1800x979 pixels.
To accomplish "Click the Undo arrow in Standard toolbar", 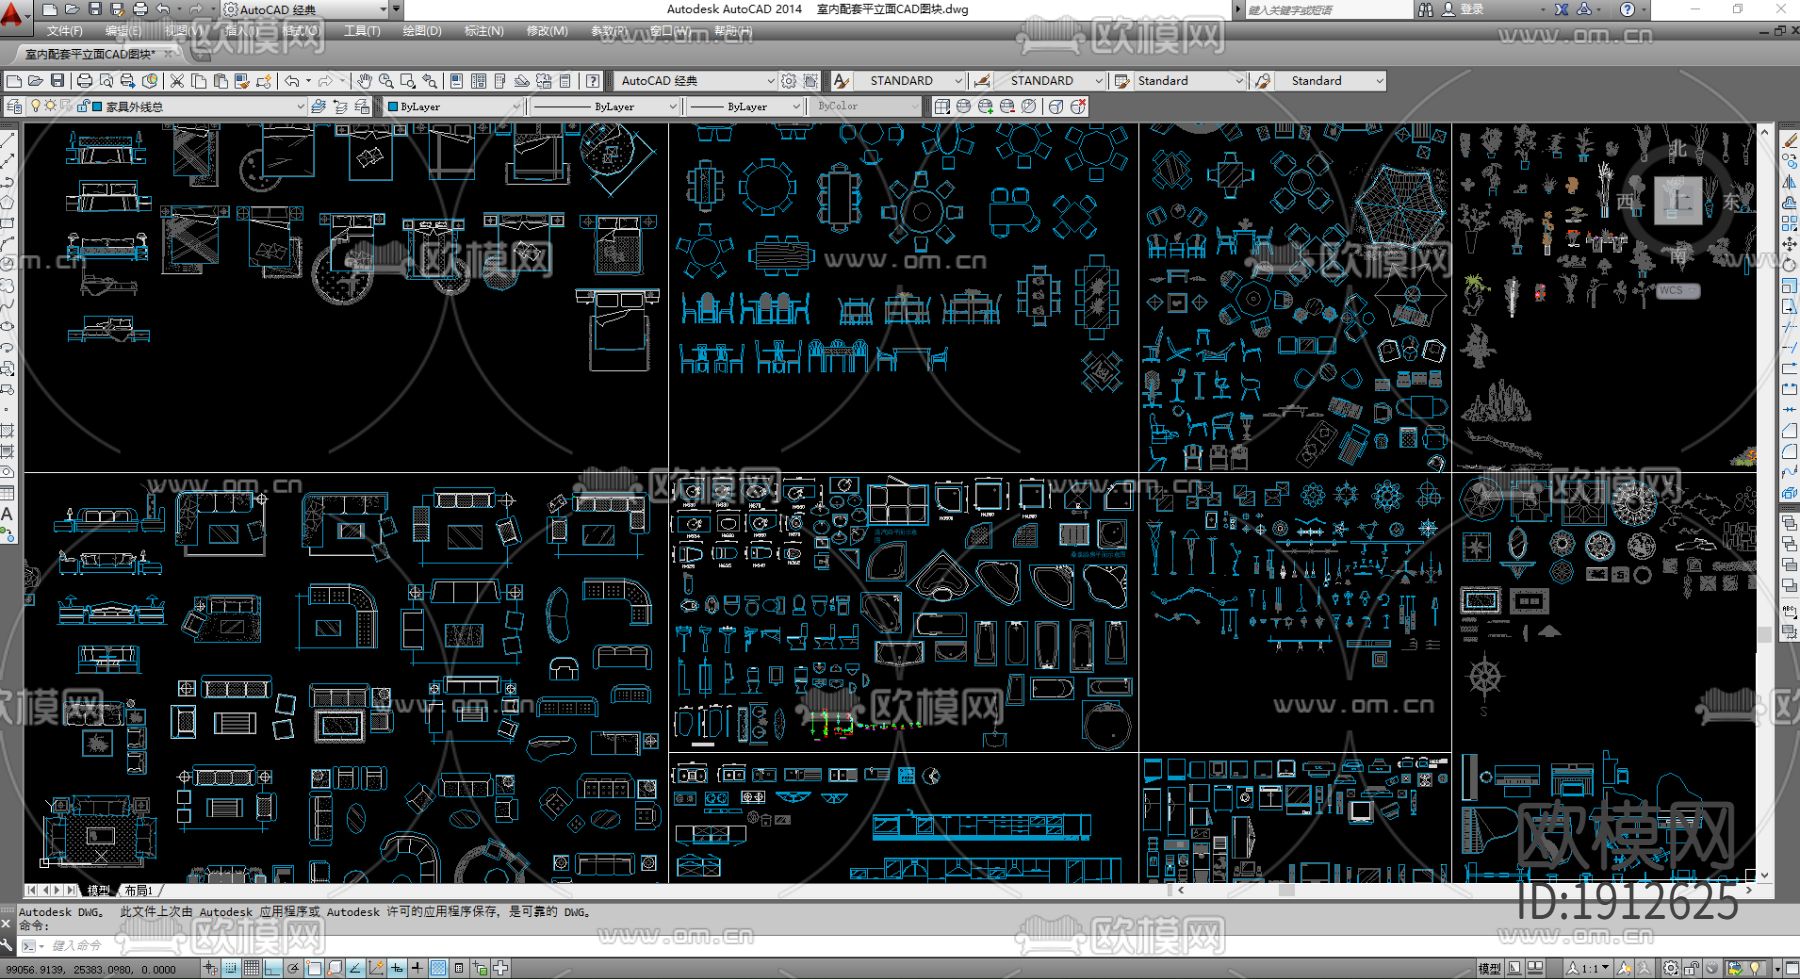I will coord(292,81).
